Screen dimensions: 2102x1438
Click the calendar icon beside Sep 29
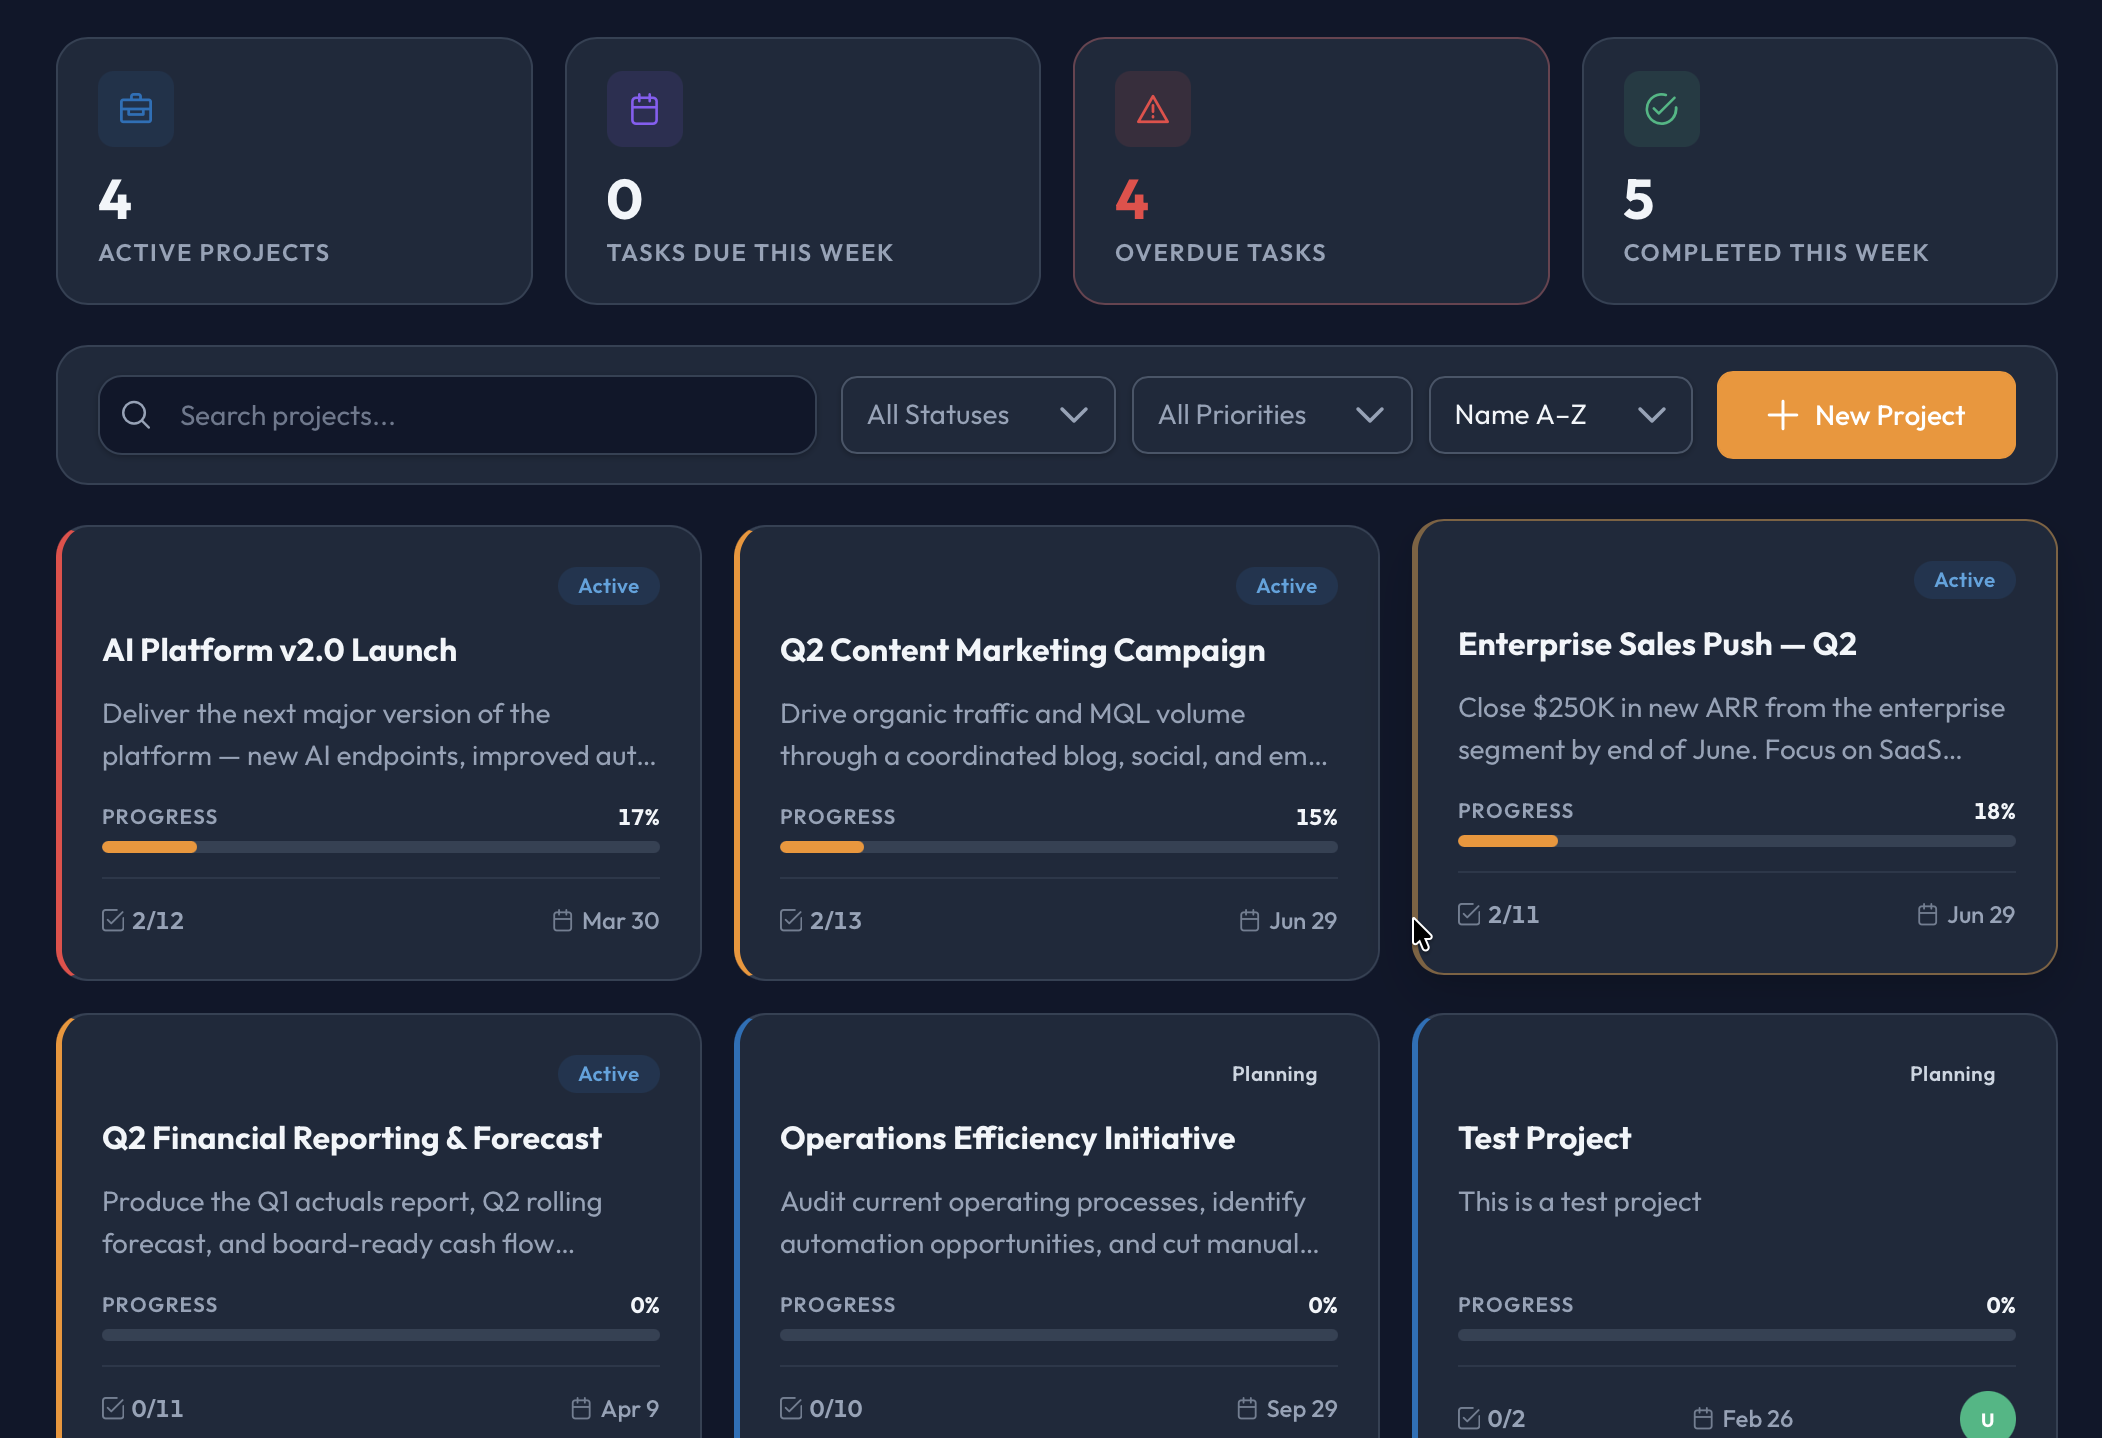tap(1247, 1408)
